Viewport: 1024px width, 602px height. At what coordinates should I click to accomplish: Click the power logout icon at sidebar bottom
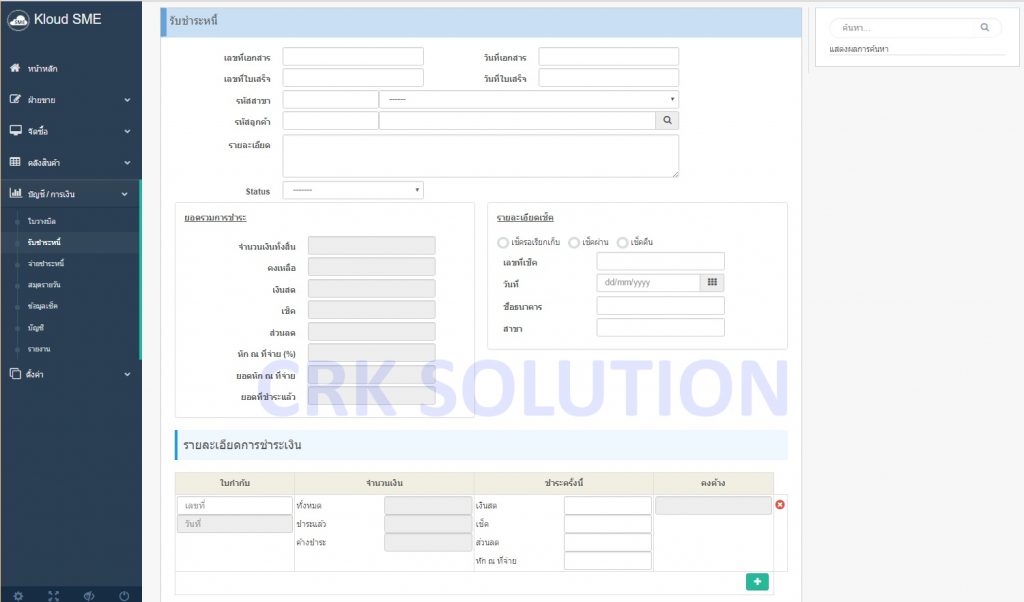point(122,594)
